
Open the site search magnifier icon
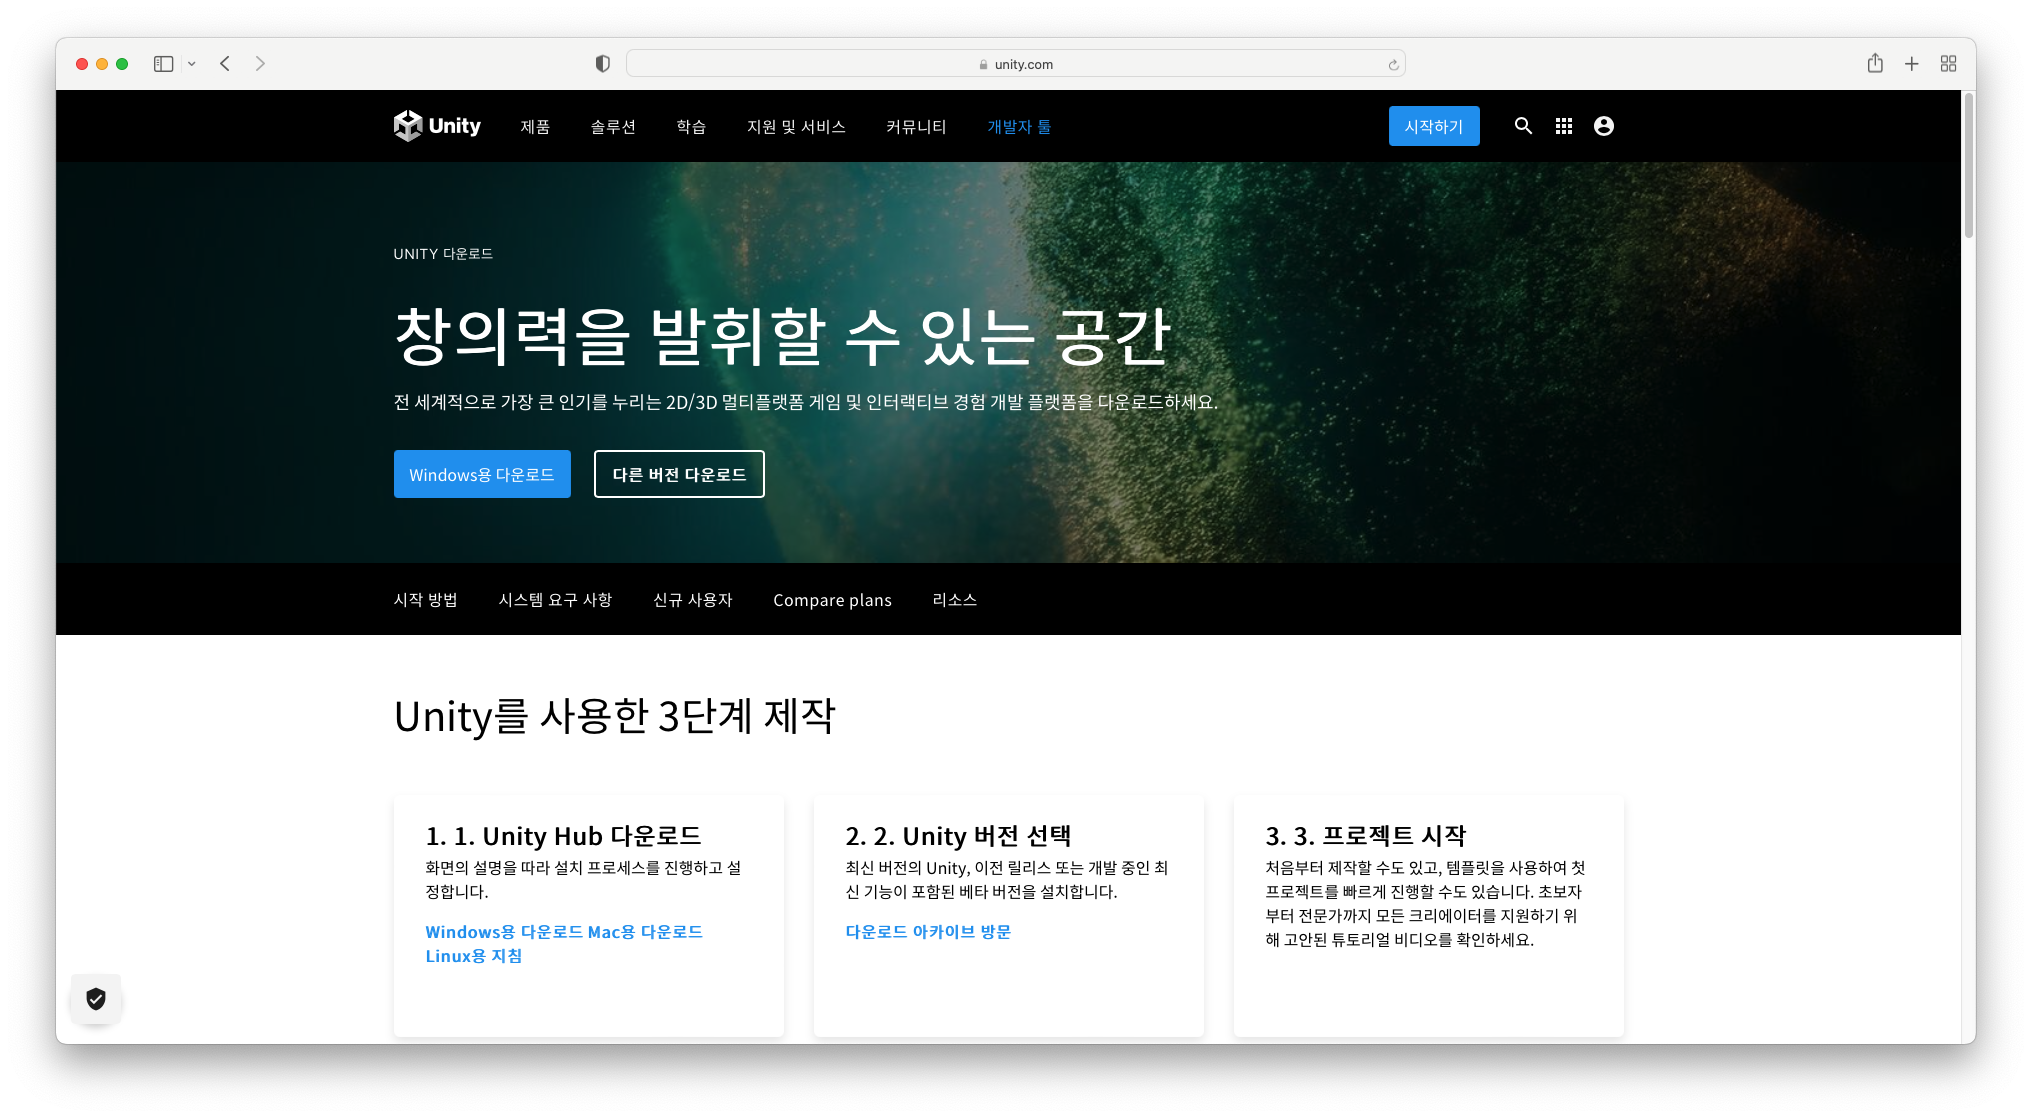click(1523, 126)
